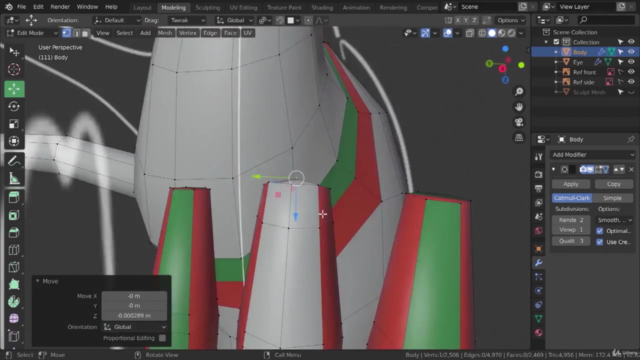Click the Apply modifier button
Viewport: 640px width, 360px height.
pos(571,184)
